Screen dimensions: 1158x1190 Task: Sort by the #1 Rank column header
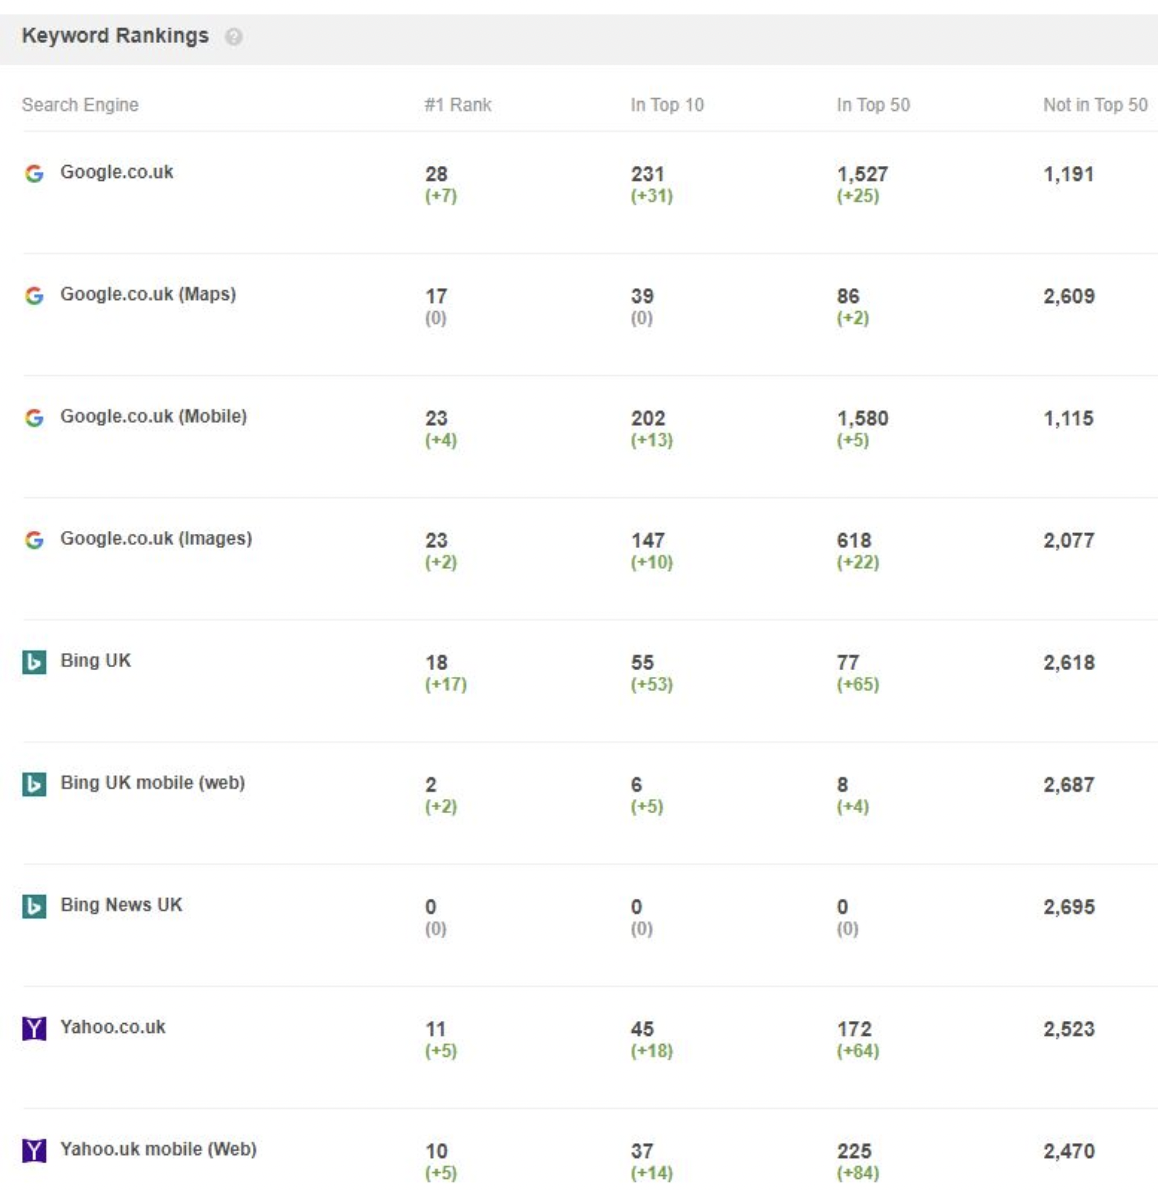point(457,105)
